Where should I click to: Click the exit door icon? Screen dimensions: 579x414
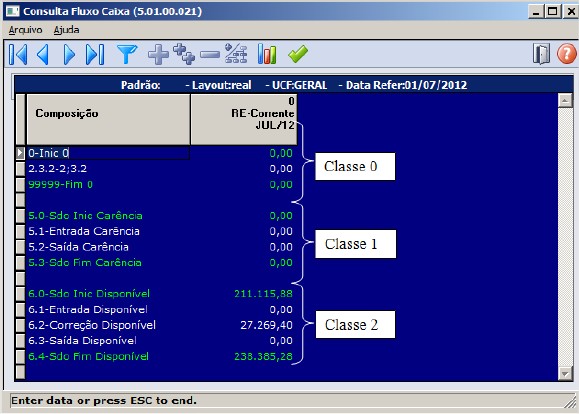(541, 54)
